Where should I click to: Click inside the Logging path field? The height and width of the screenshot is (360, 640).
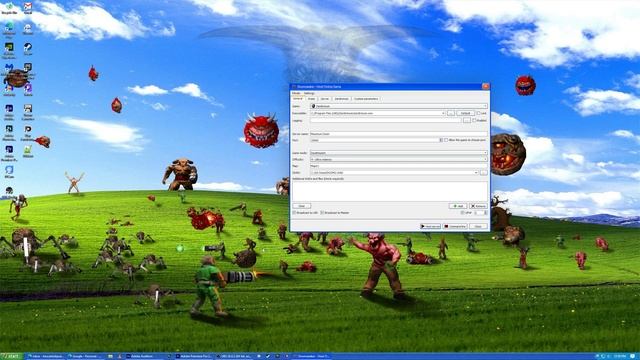[x=386, y=120]
